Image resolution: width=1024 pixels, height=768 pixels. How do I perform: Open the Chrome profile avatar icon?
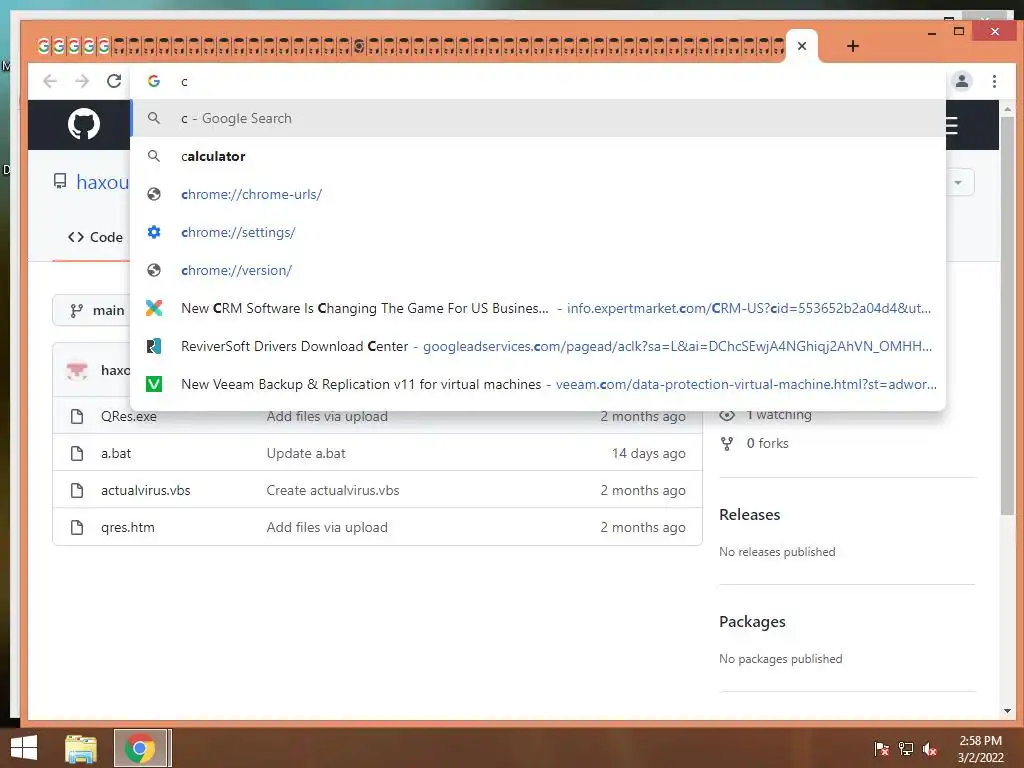click(961, 81)
